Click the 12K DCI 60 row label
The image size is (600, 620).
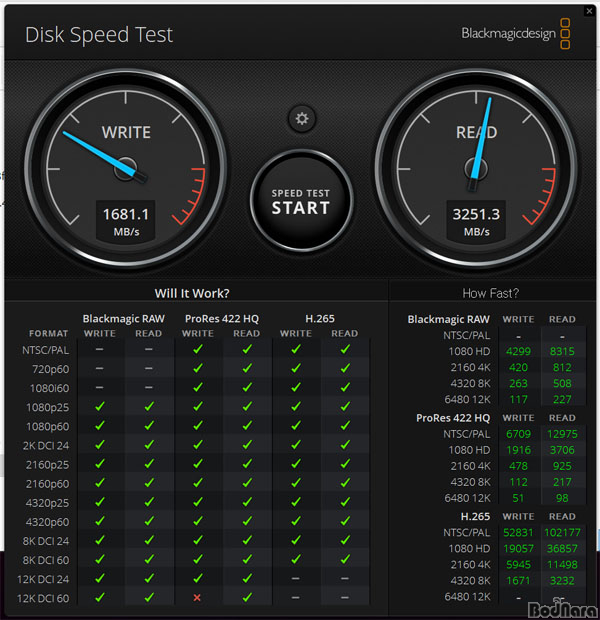(43, 598)
